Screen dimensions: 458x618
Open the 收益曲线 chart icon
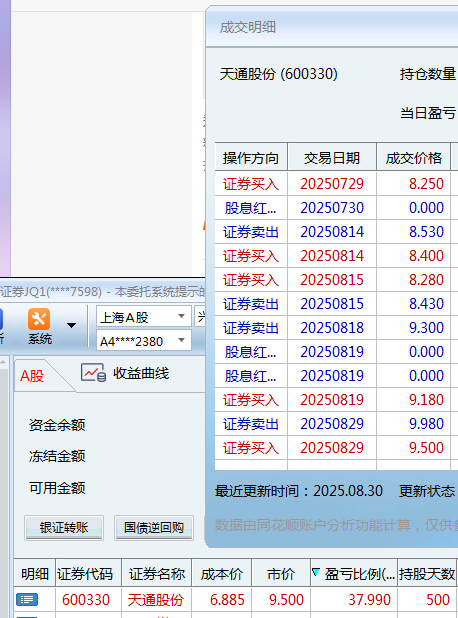click(93, 373)
